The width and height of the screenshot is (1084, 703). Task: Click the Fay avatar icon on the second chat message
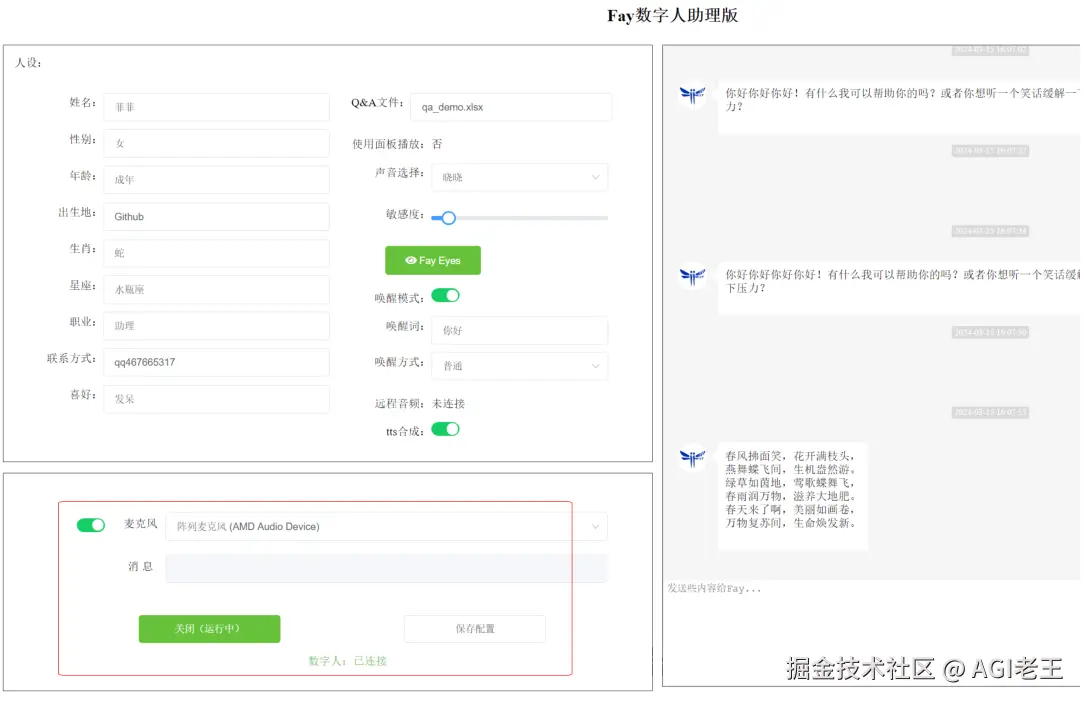click(692, 276)
